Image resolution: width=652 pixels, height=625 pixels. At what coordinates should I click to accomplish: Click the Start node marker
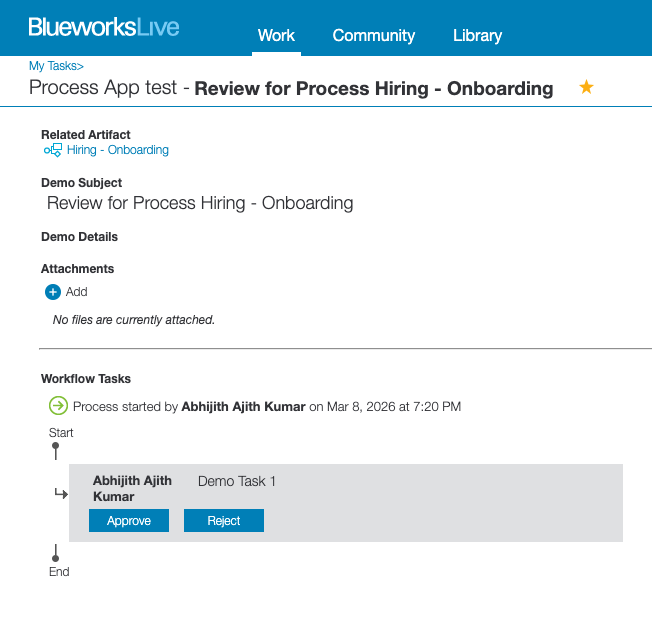pos(56,451)
